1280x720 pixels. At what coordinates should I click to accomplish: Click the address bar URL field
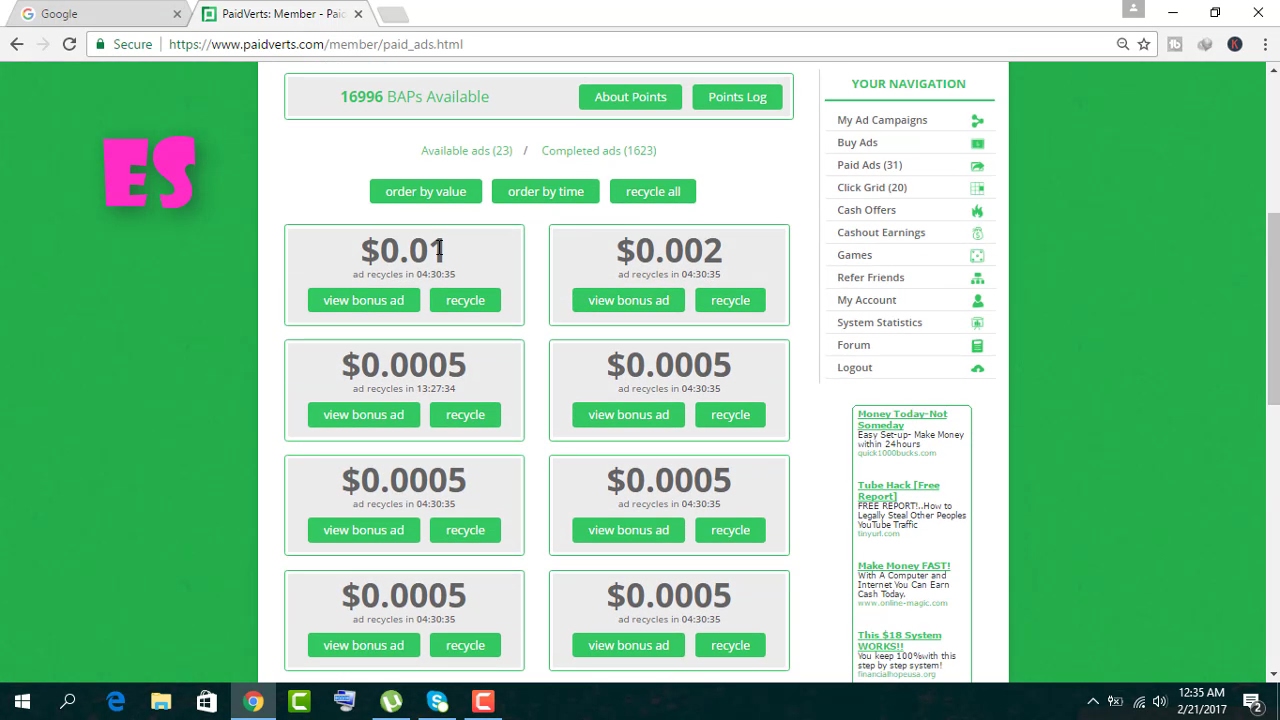[x=640, y=44]
